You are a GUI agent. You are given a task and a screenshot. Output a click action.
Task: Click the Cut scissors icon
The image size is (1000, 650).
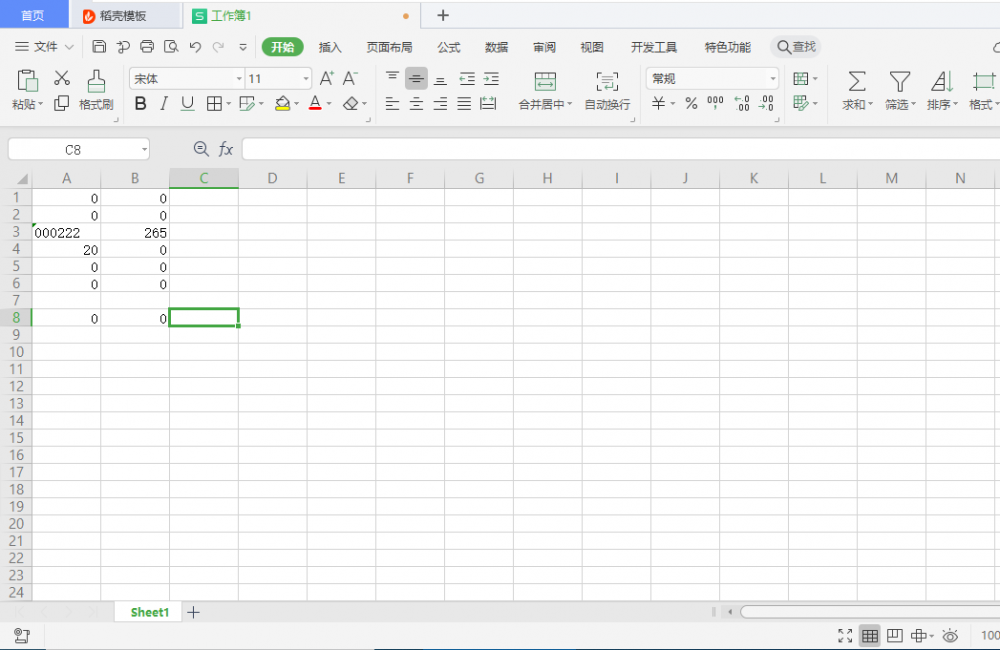[62, 79]
